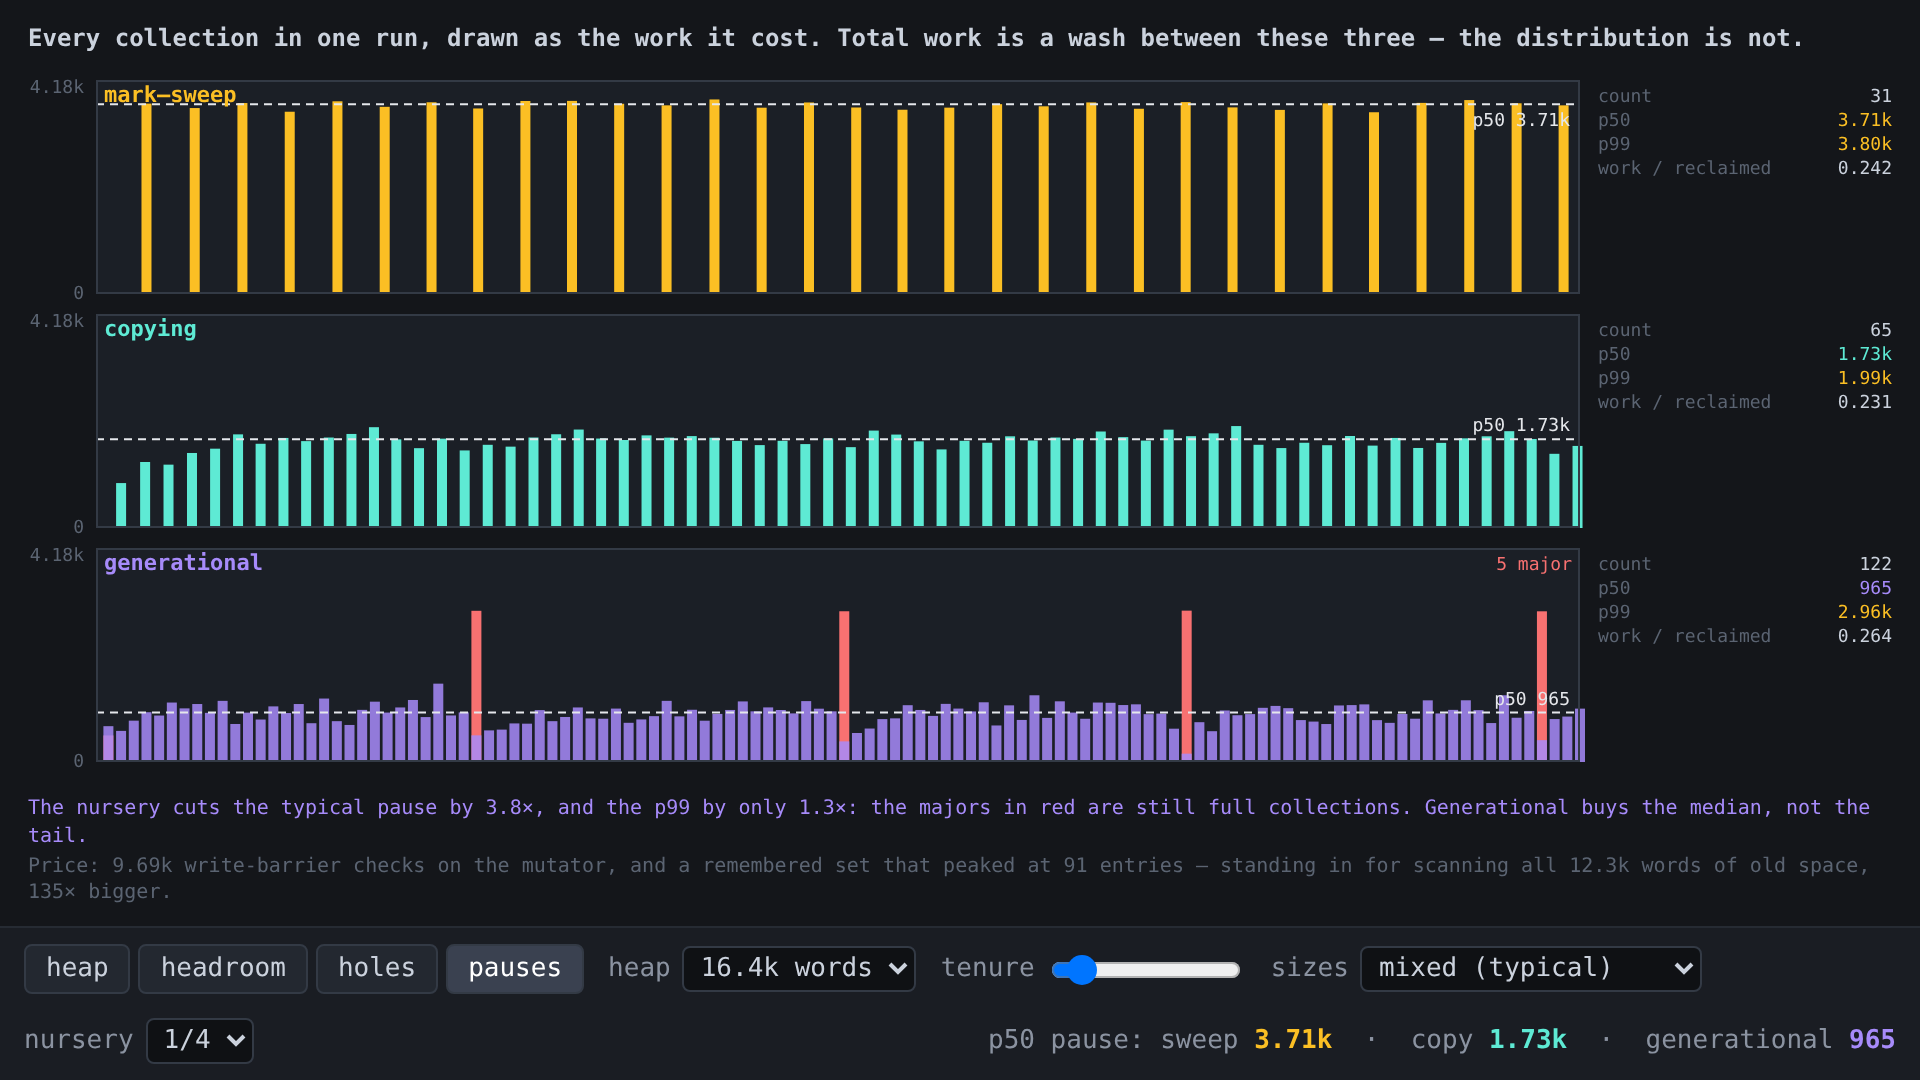This screenshot has width=1920, height=1080.
Task: Open the heap size dropdown
Action: click(799, 968)
